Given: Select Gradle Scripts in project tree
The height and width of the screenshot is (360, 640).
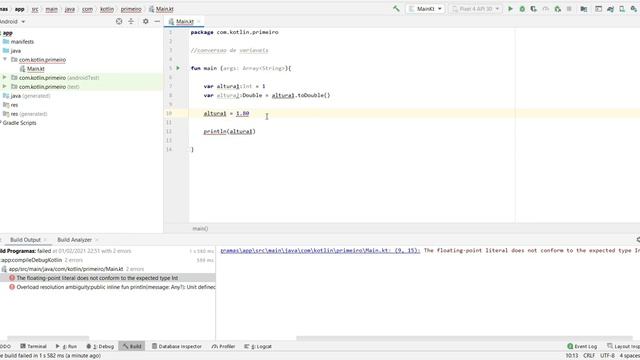Looking at the screenshot, I should pyautogui.click(x=19, y=123).
